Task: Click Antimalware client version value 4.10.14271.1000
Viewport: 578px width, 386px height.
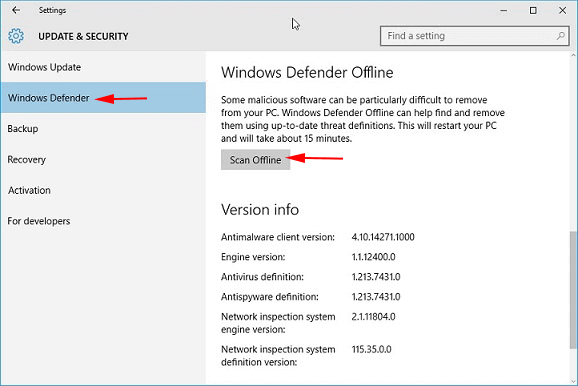Action: coord(383,237)
